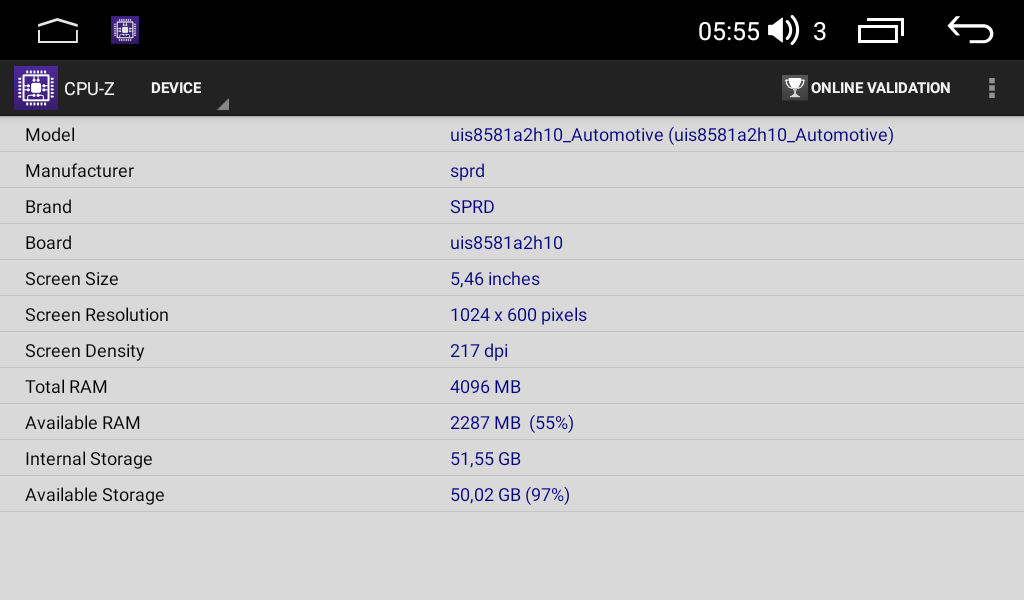Select the Available Storage row label
Viewport: 1024px width, 600px height.
[x=95, y=495]
